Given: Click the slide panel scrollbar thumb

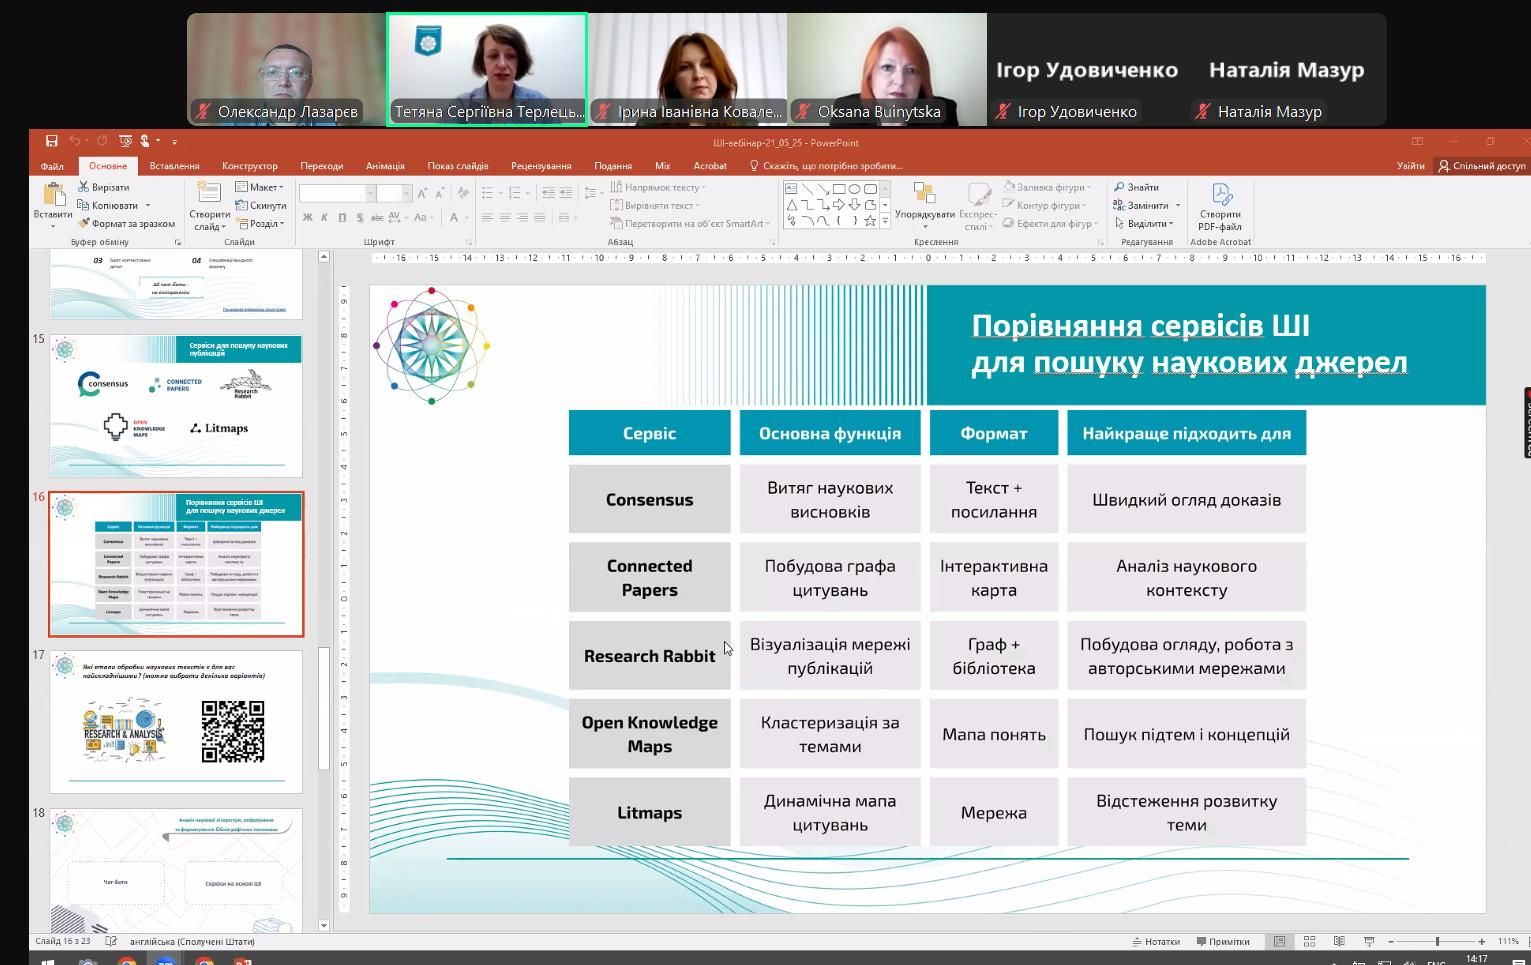Looking at the screenshot, I should point(323,708).
